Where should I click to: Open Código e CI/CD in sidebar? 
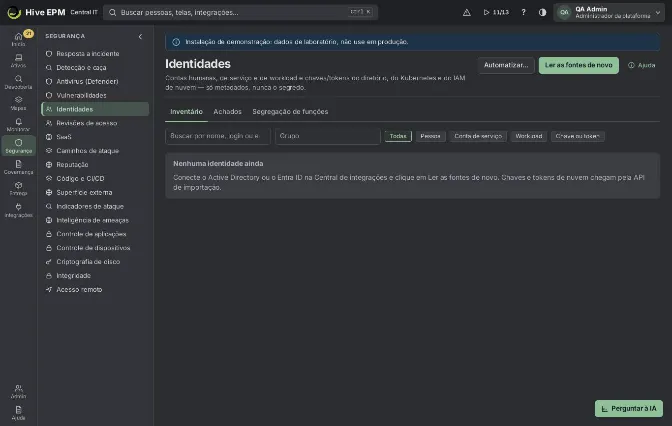(x=95, y=178)
